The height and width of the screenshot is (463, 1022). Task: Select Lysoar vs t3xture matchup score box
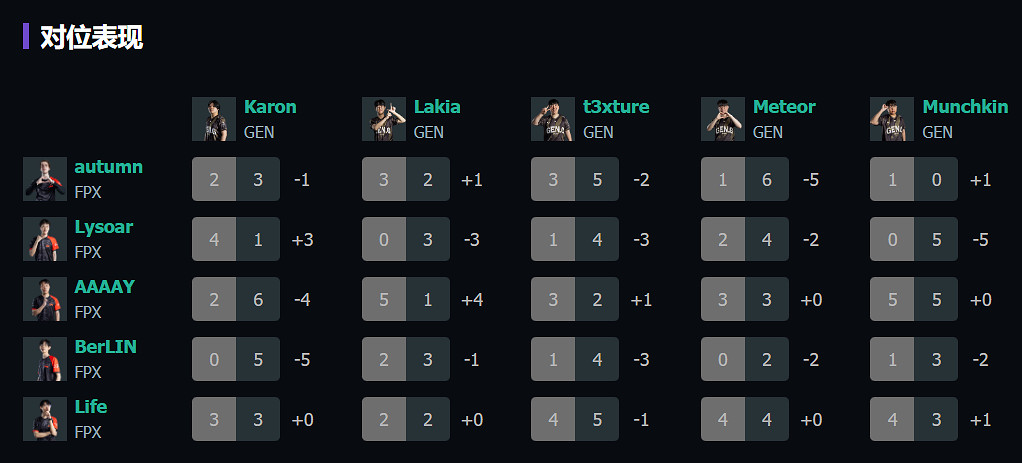(575, 239)
